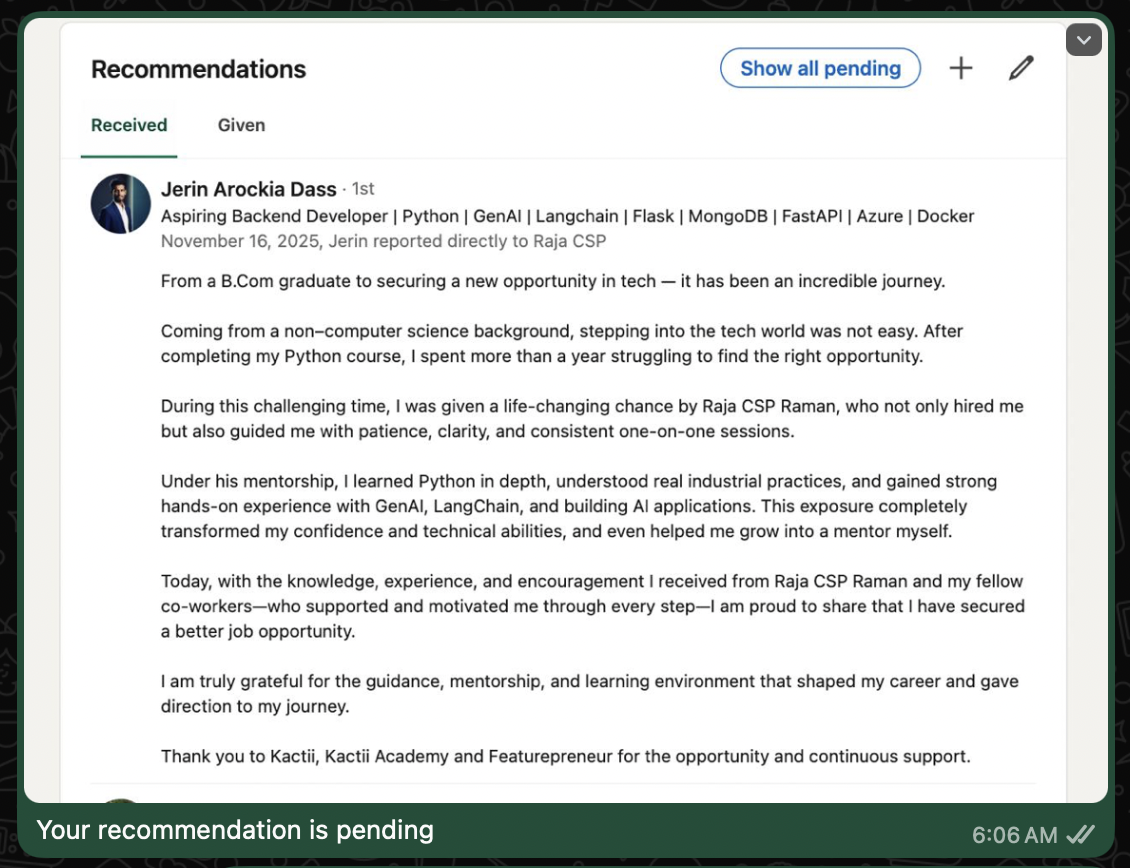Click the partially visible second recommender avatar

tap(121, 800)
